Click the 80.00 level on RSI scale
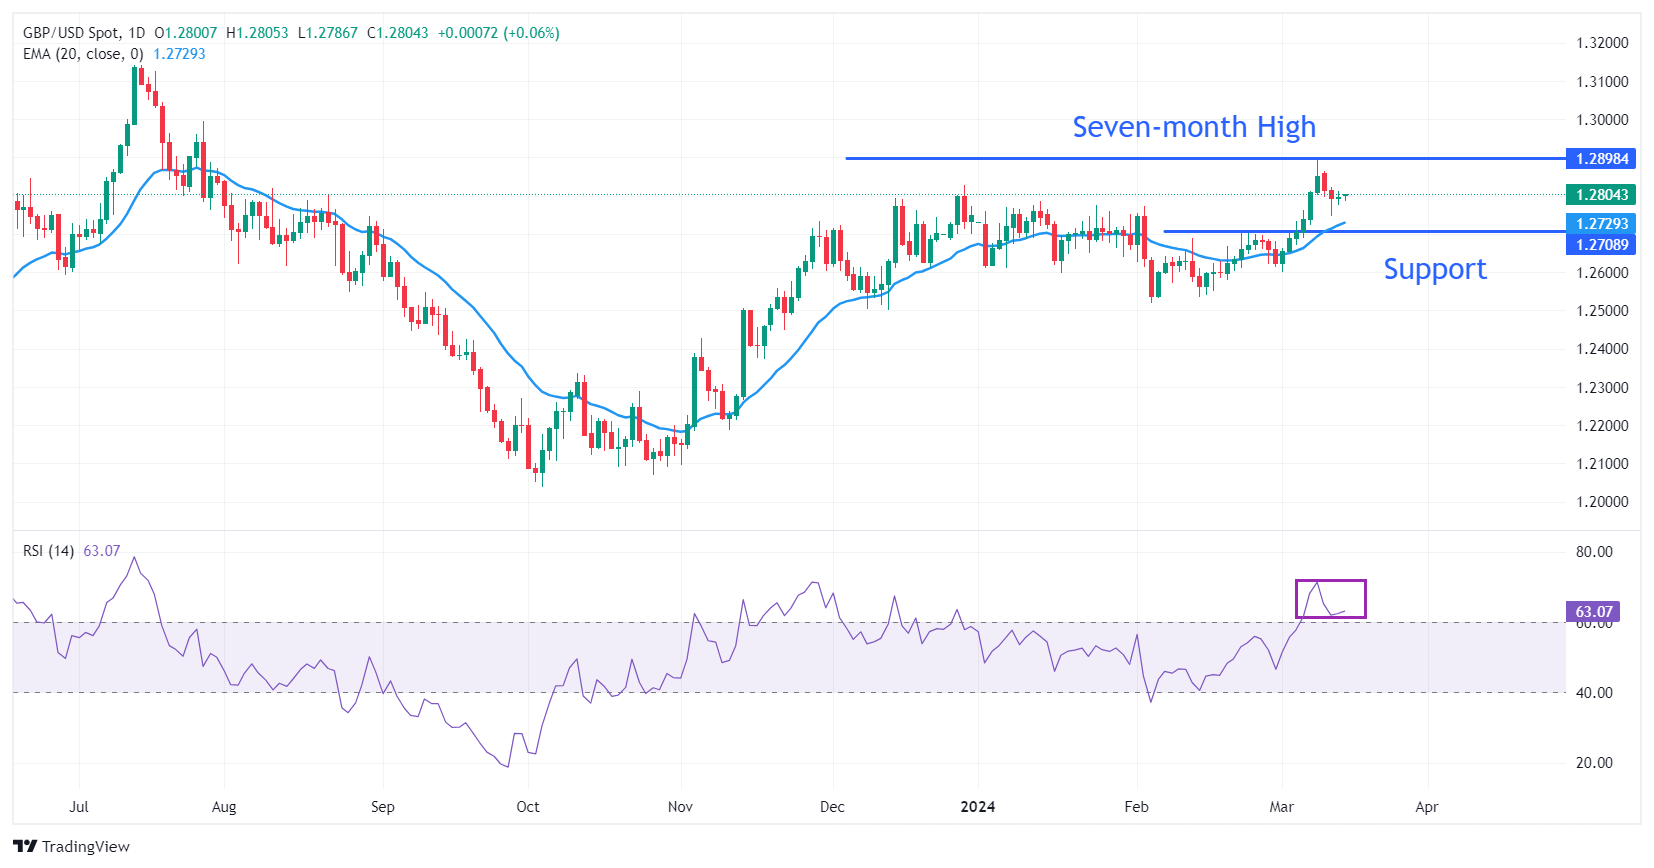 pos(1593,552)
